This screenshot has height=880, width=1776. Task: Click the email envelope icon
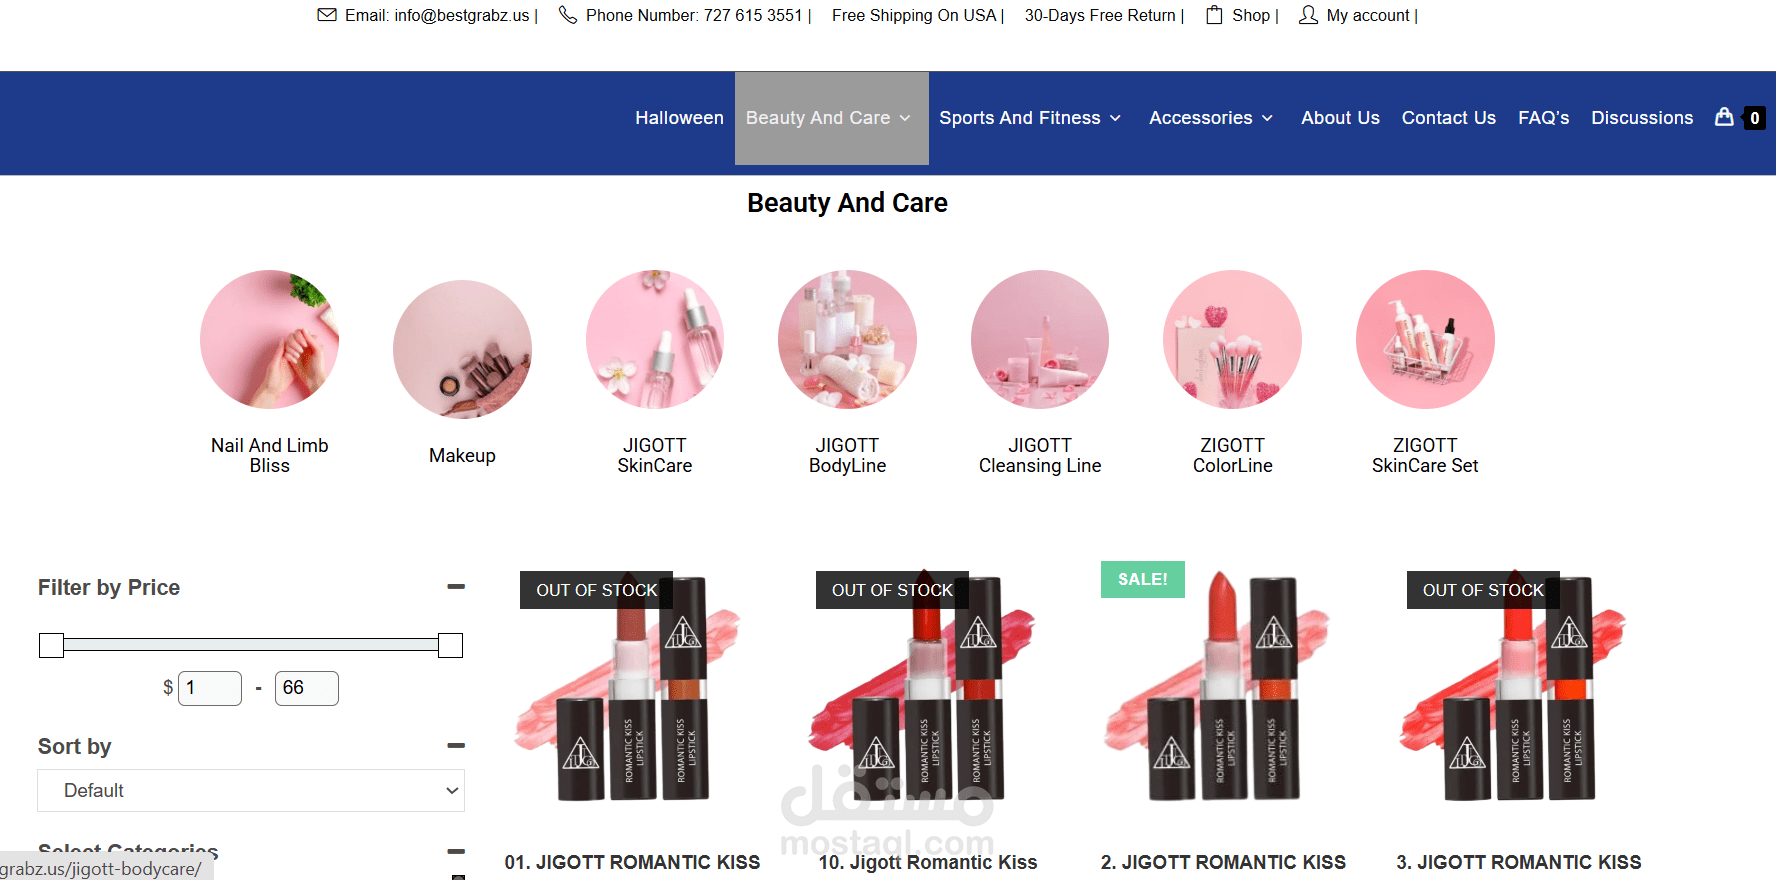327,15
